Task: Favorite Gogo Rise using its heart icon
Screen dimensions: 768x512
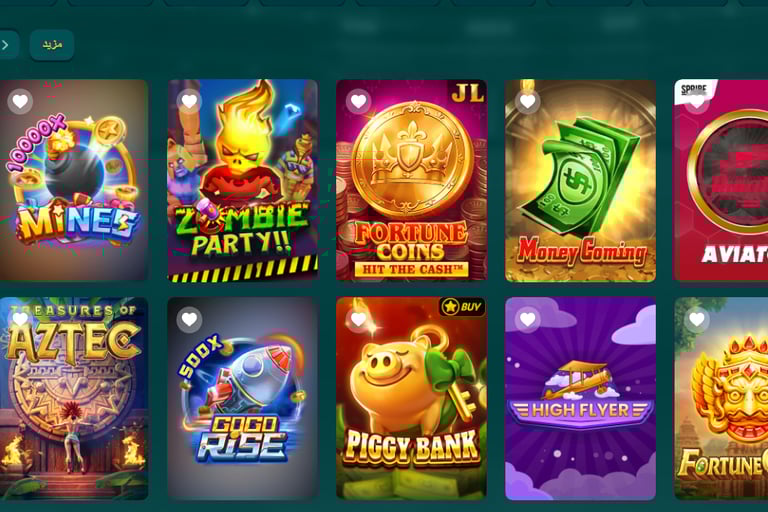Action: point(189,319)
